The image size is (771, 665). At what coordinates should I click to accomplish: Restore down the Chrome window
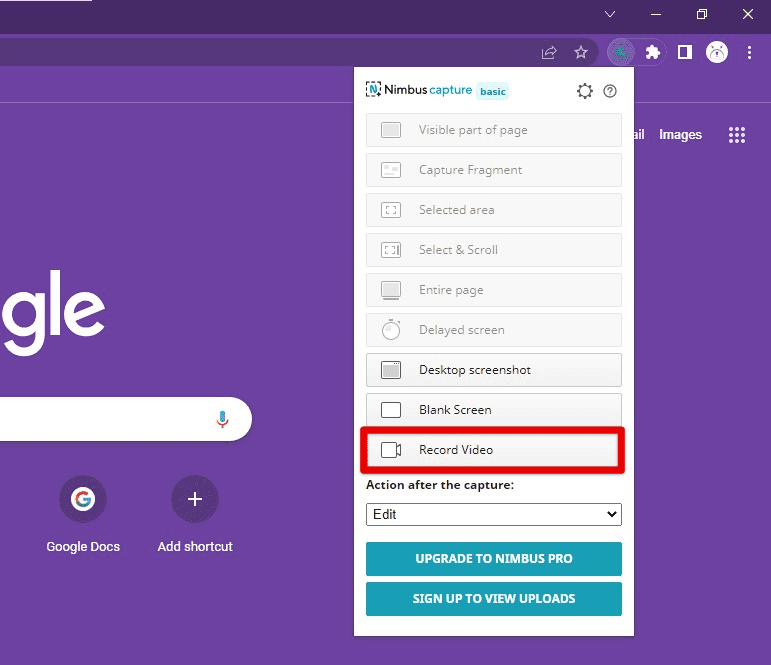pos(702,14)
